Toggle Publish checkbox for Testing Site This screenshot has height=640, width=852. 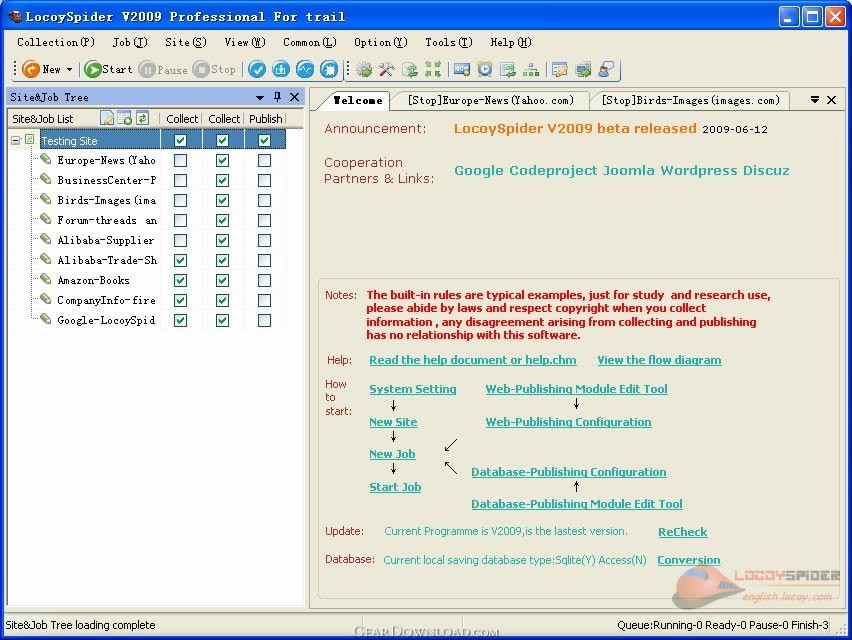pyautogui.click(x=265, y=140)
